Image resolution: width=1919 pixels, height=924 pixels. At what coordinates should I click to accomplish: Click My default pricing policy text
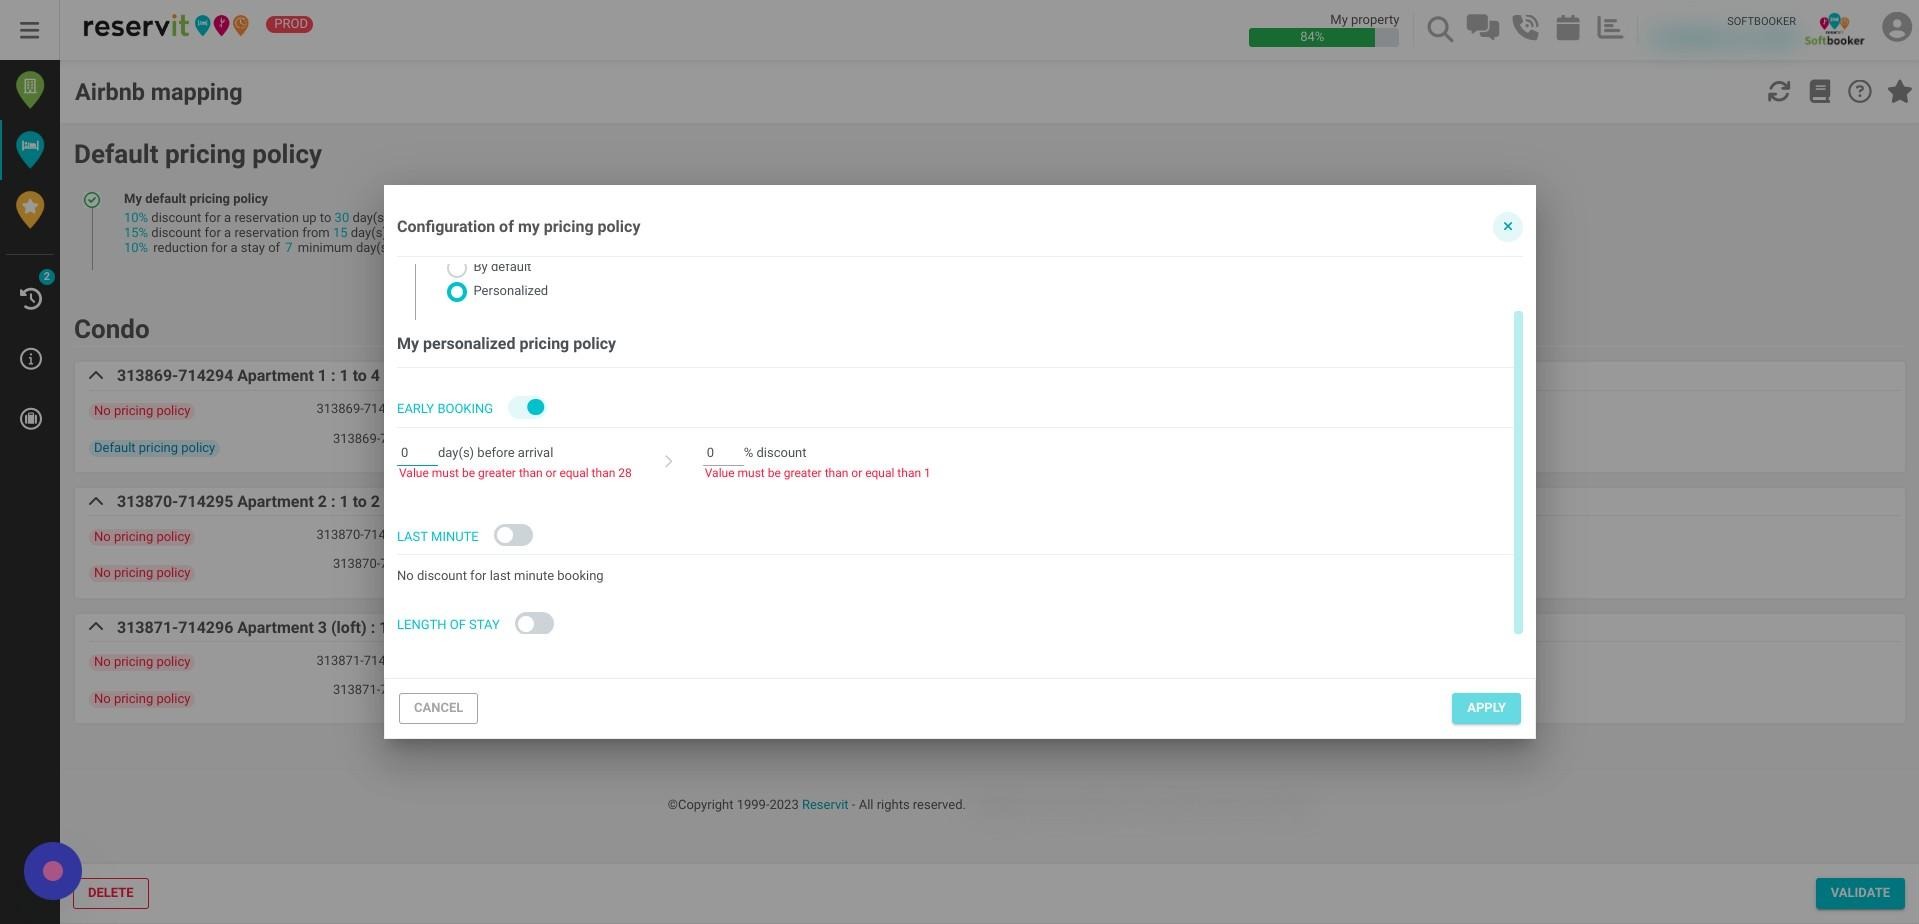click(x=196, y=199)
